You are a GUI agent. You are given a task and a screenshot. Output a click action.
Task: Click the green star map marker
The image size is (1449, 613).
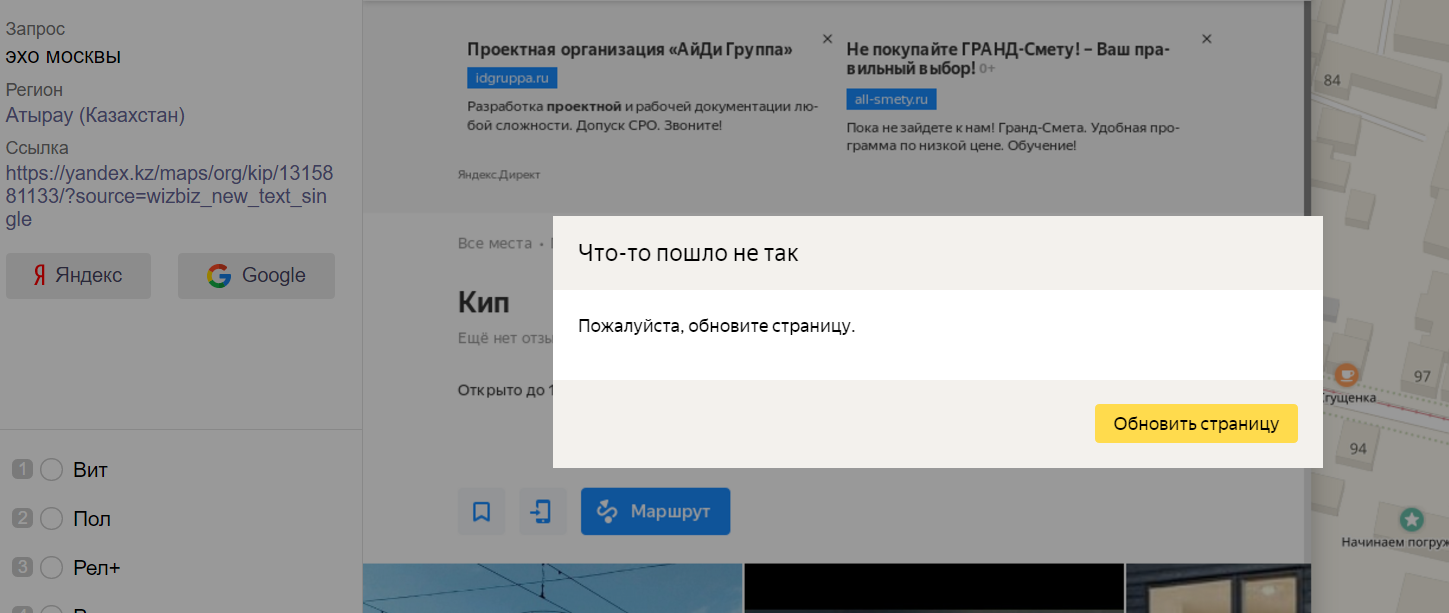(x=1411, y=519)
